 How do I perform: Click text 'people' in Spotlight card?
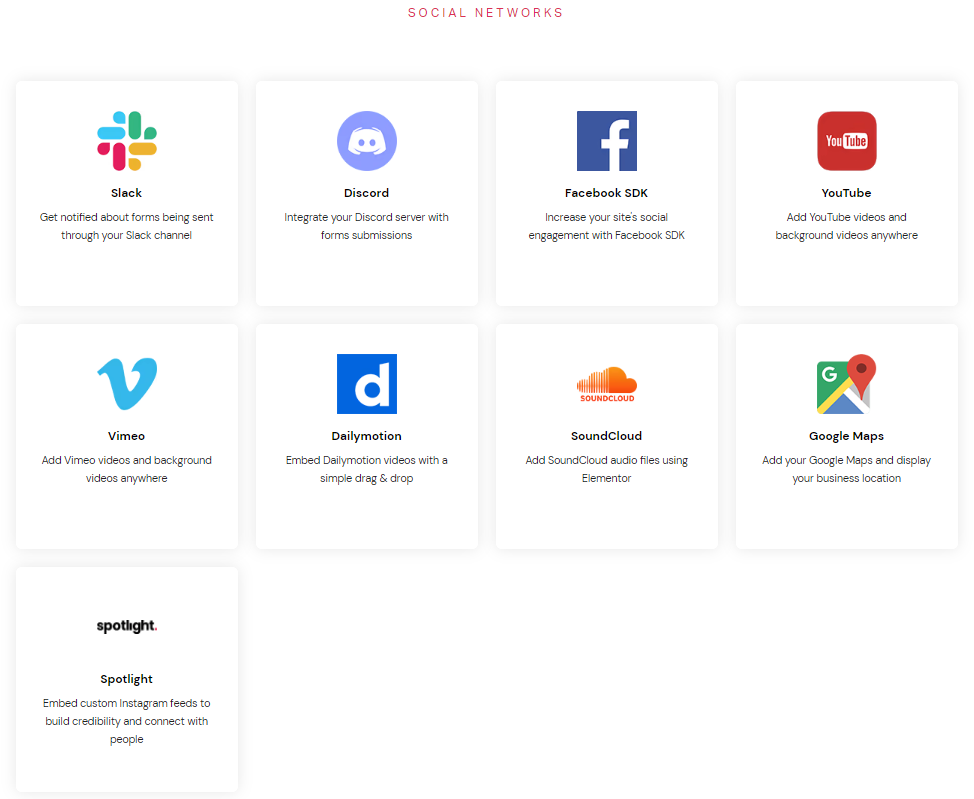click(x=127, y=739)
